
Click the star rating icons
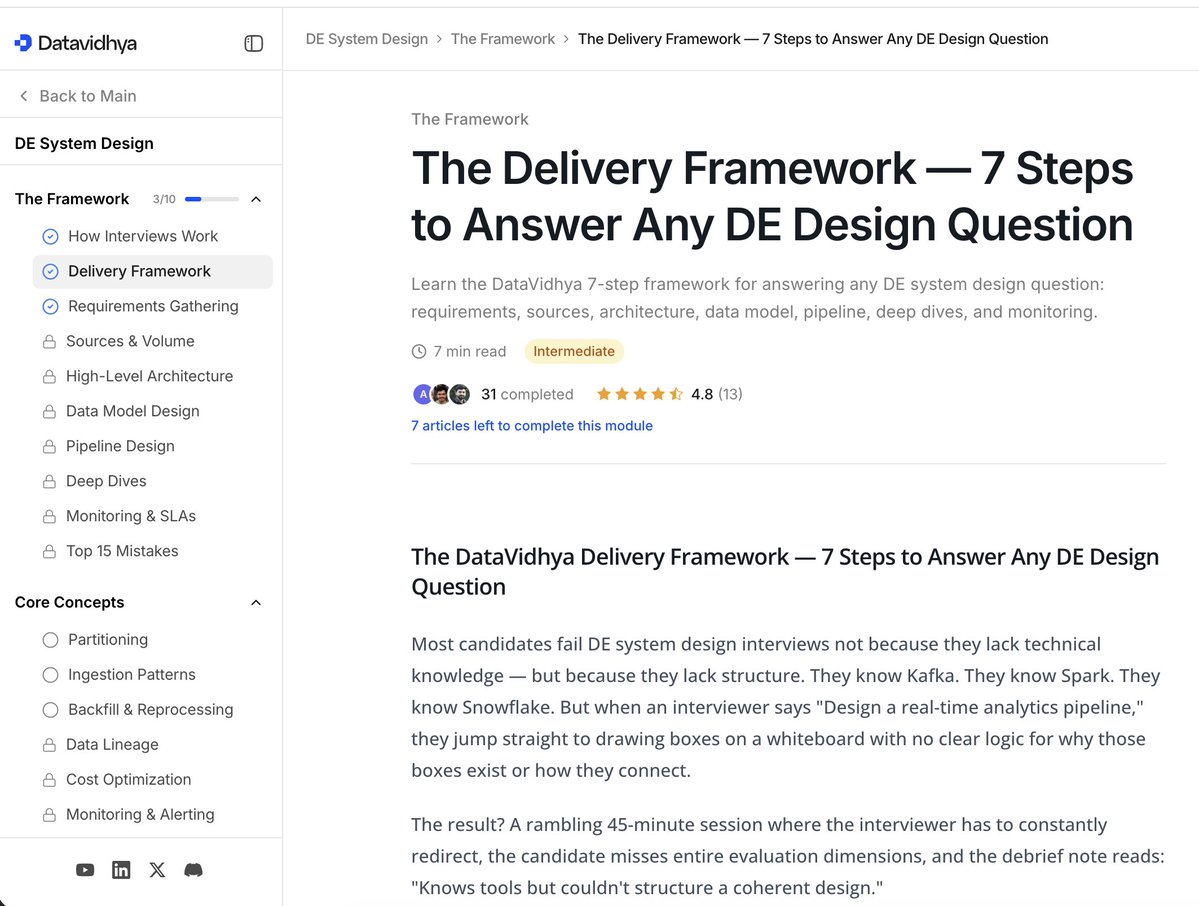pyautogui.click(x=639, y=394)
